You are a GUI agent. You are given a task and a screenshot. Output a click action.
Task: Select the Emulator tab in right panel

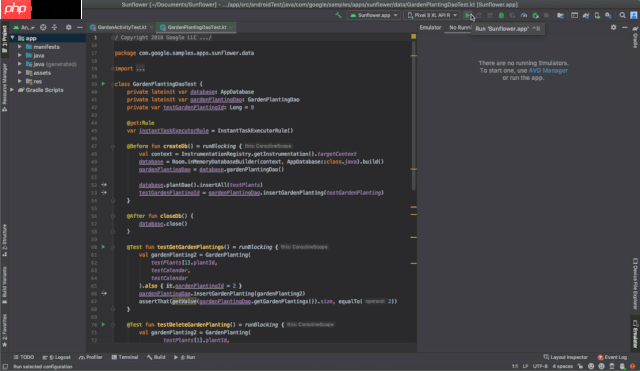coord(430,27)
